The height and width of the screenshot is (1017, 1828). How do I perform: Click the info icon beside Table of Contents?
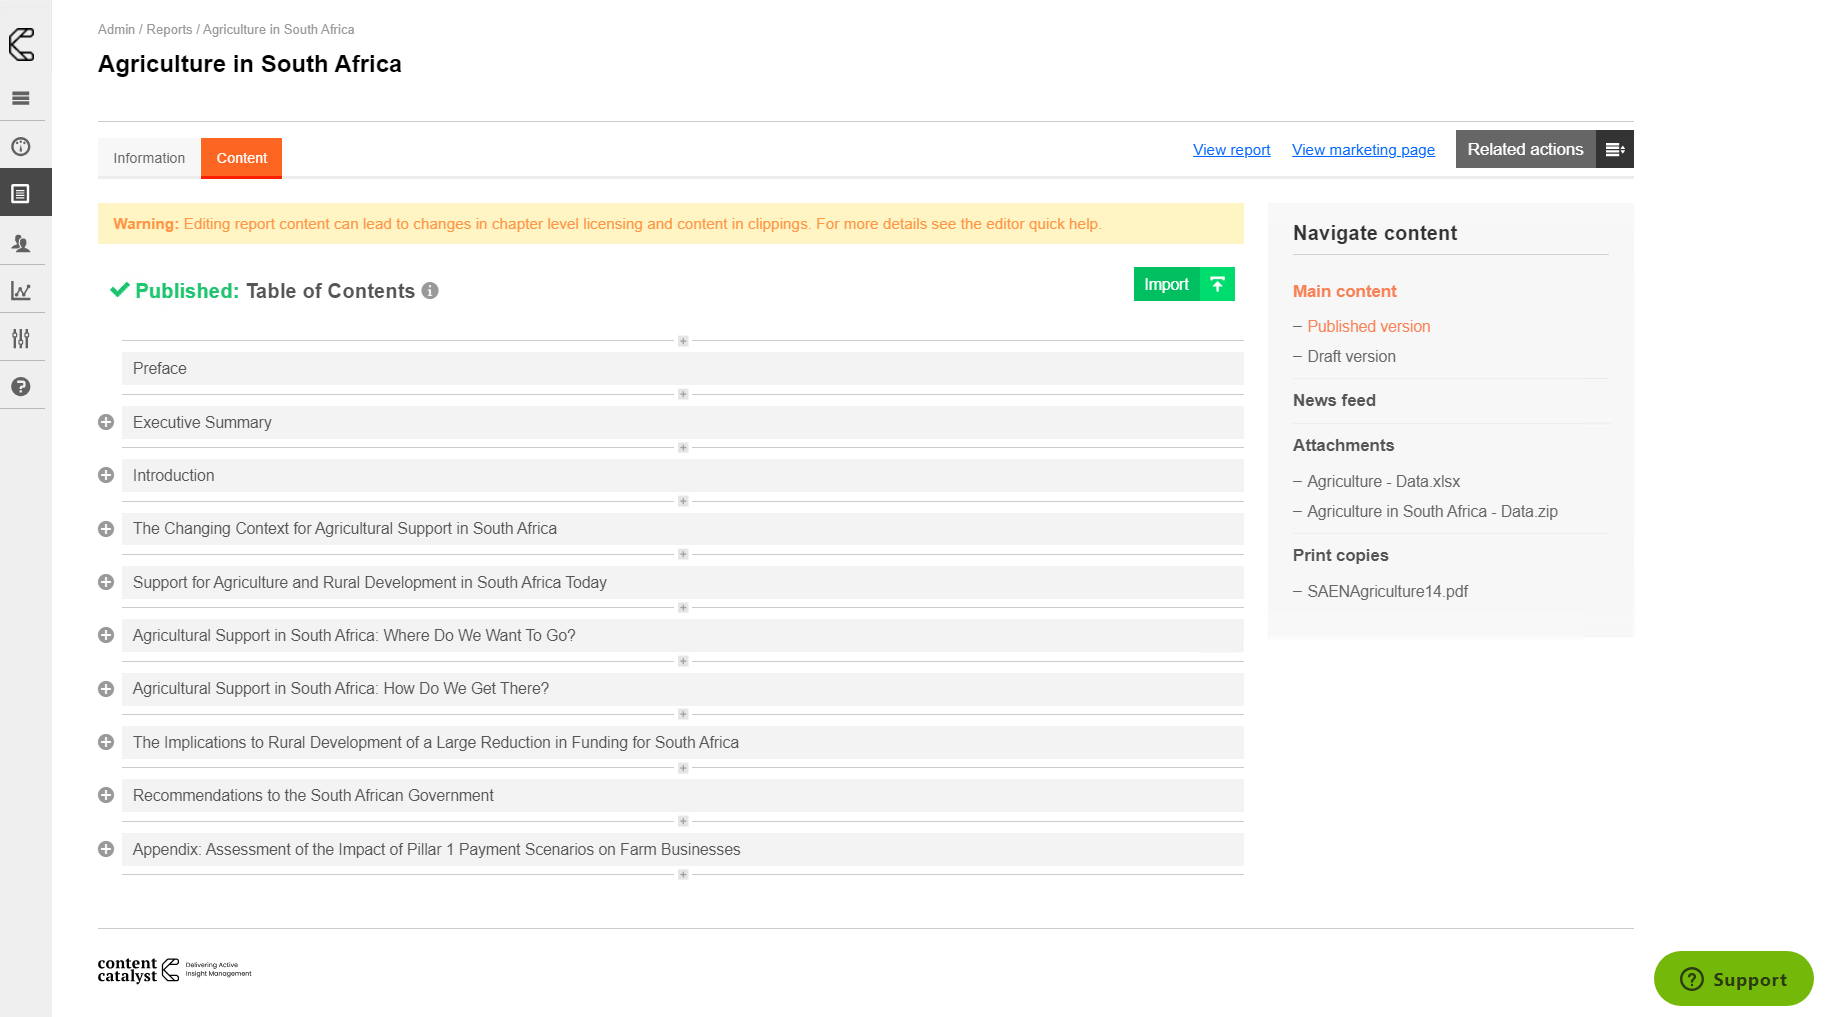click(430, 291)
